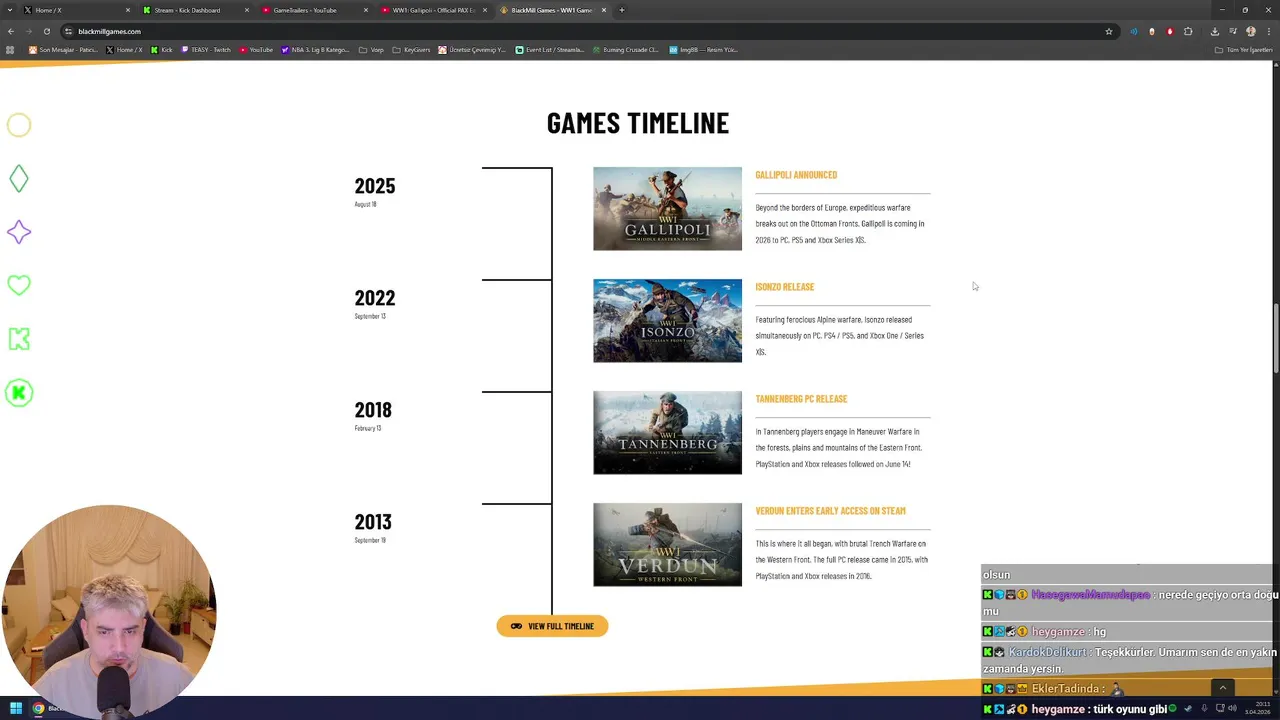
Task: Select the 2018 timeline year marker
Action: click(373, 410)
